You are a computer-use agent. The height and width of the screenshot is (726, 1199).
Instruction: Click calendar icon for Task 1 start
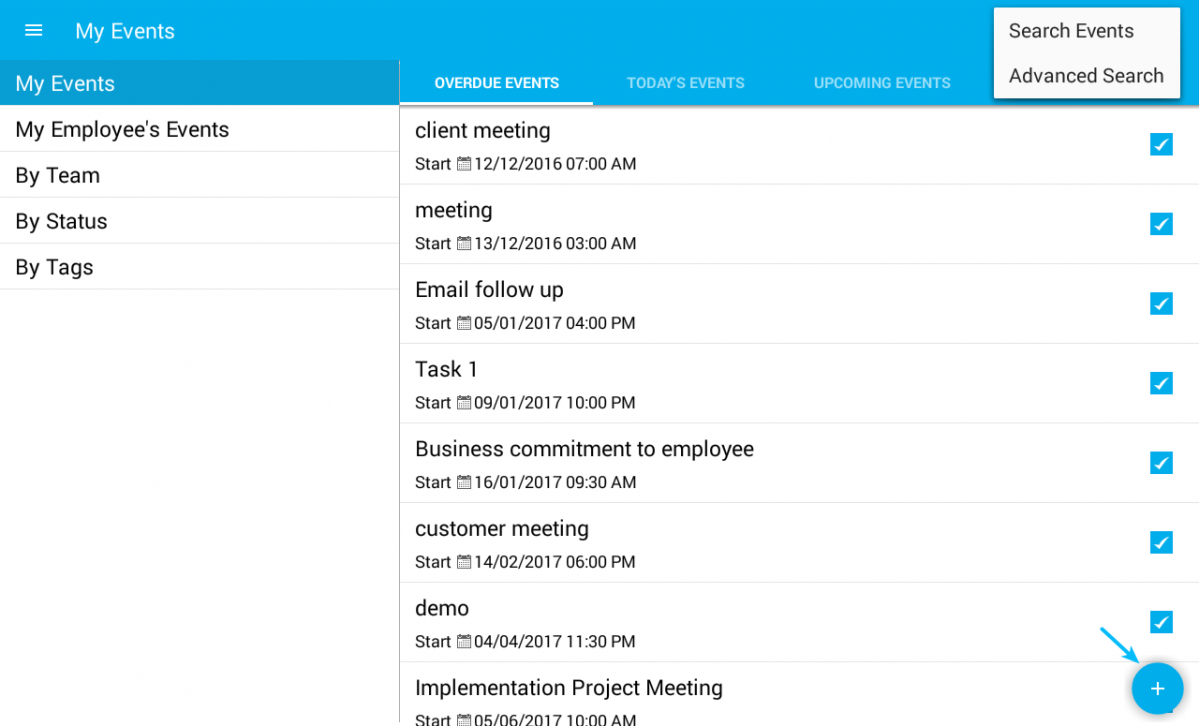click(x=464, y=403)
